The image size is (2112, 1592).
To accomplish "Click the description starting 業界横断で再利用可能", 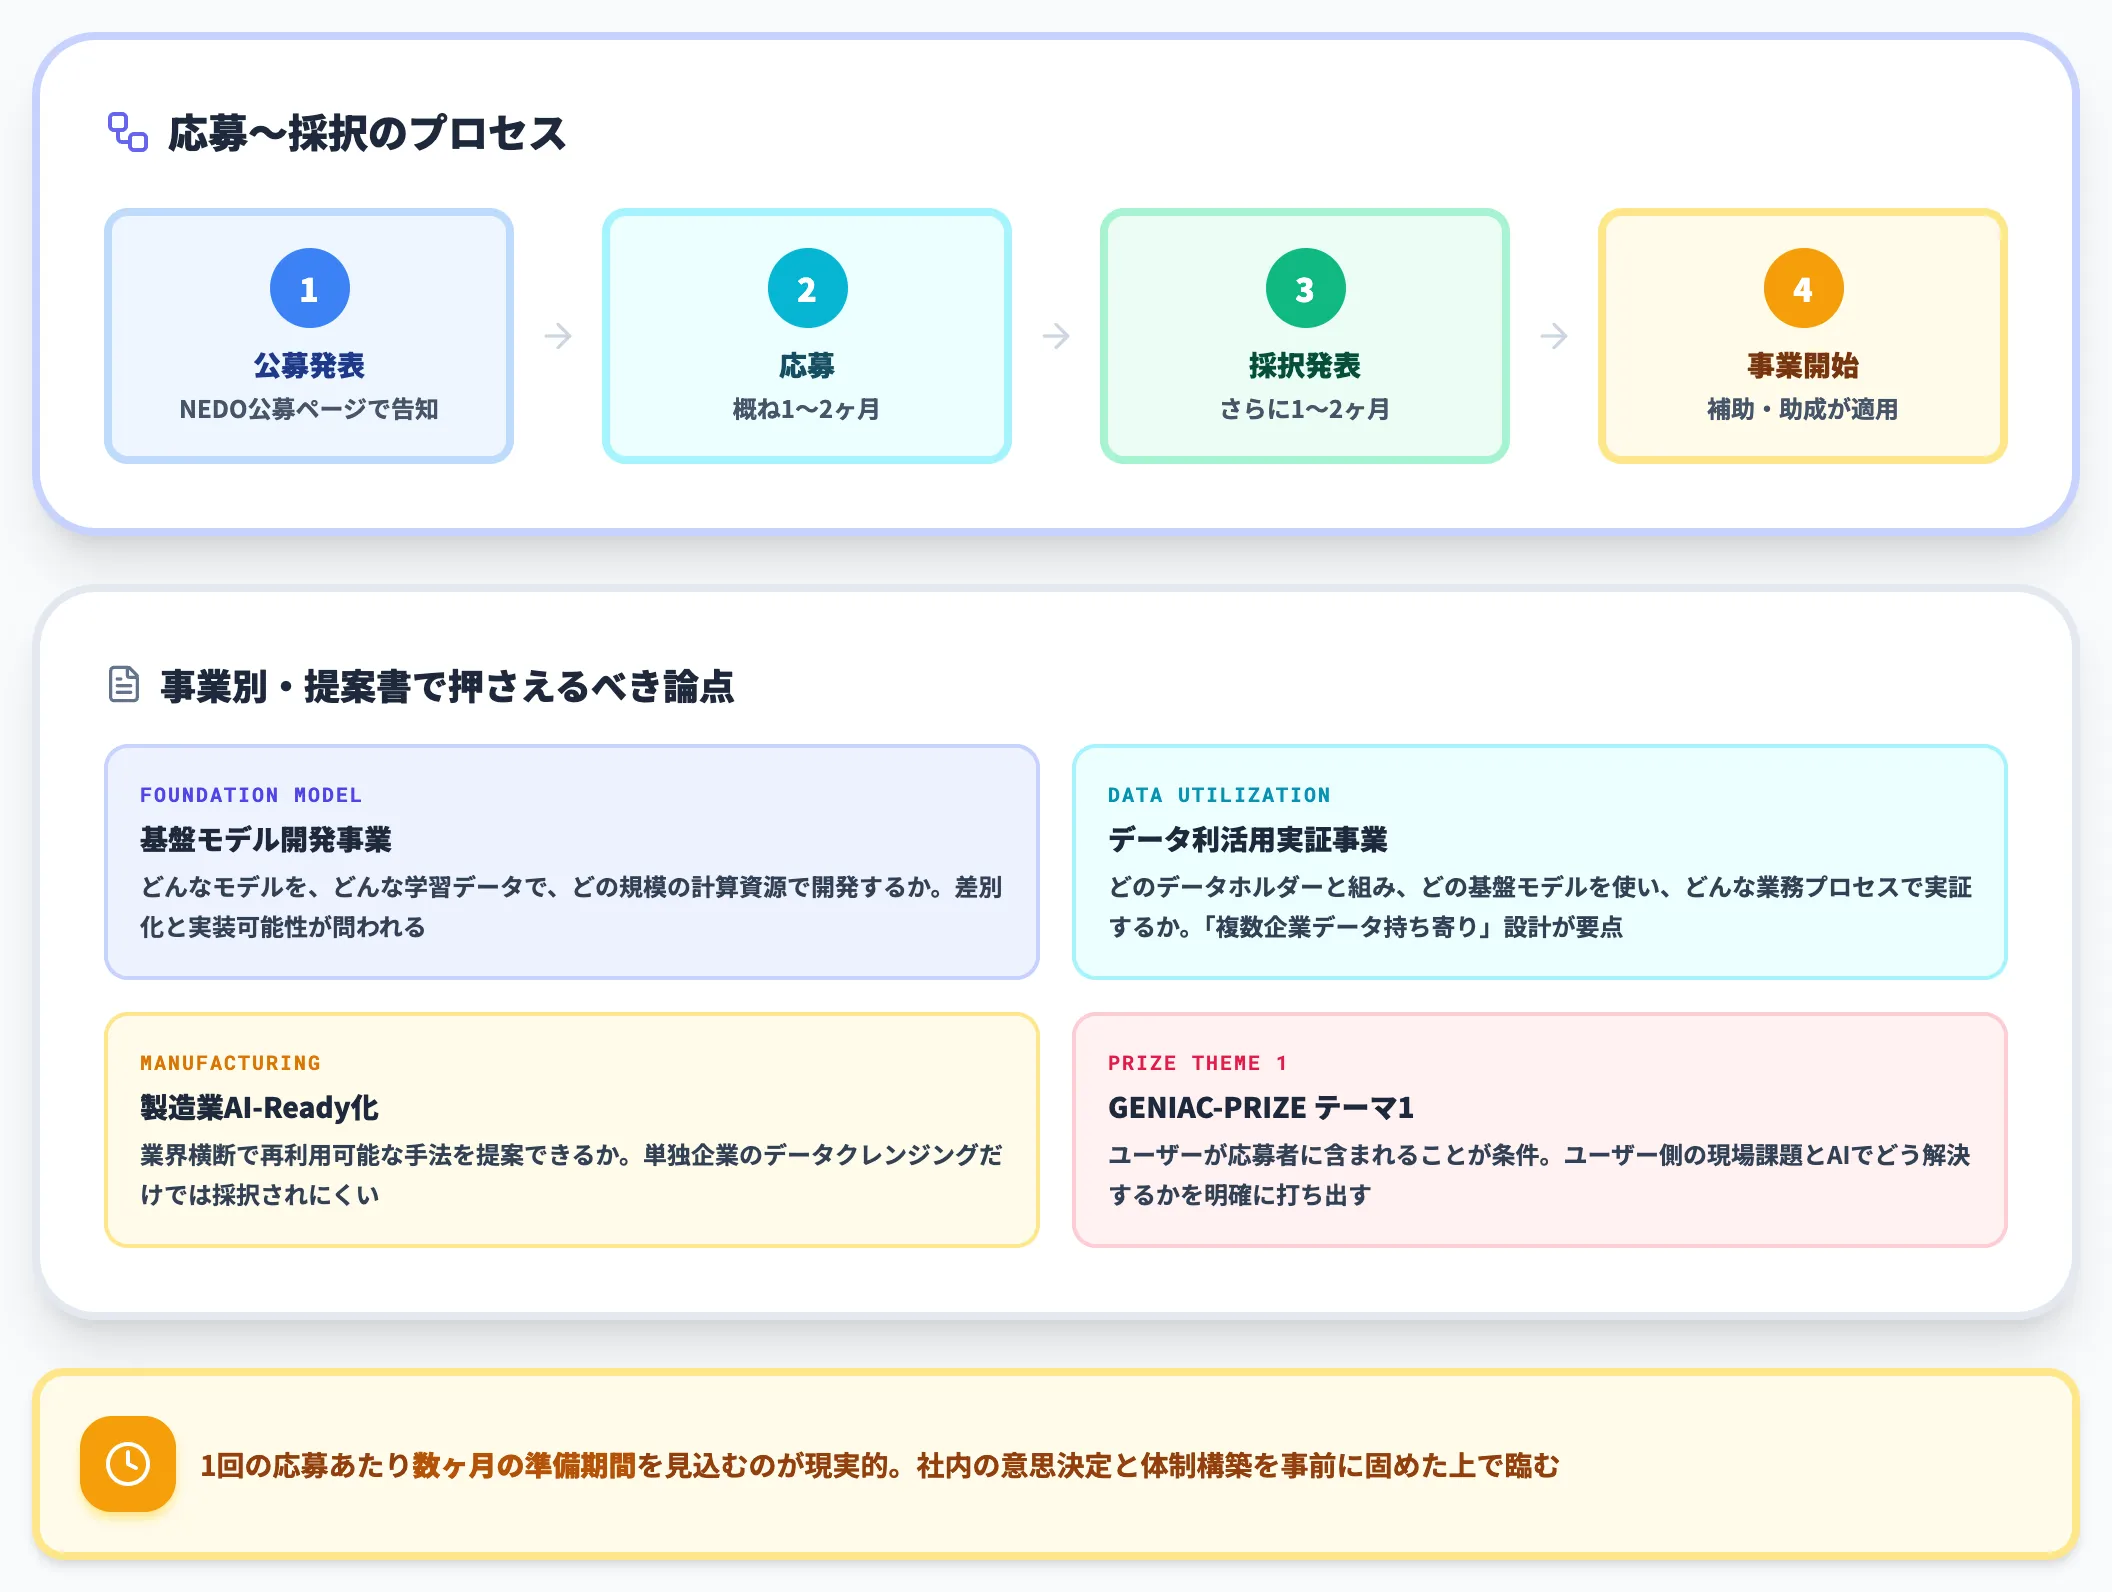I will click(571, 1175).
